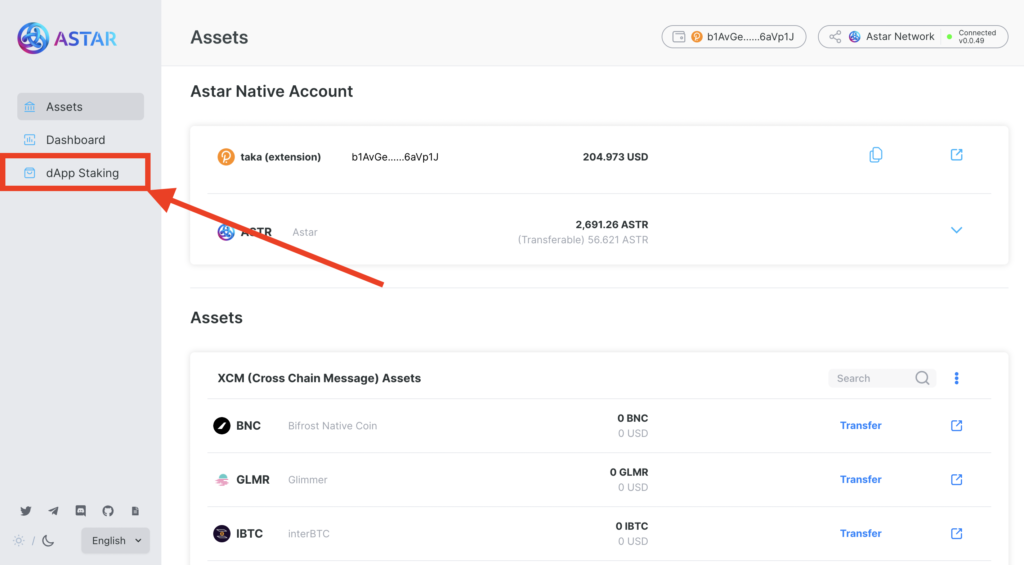This screenshot has width=1024, height=565.
Task: Open the three-dot XCM assets options menu
Action: (x=957, y=378)
